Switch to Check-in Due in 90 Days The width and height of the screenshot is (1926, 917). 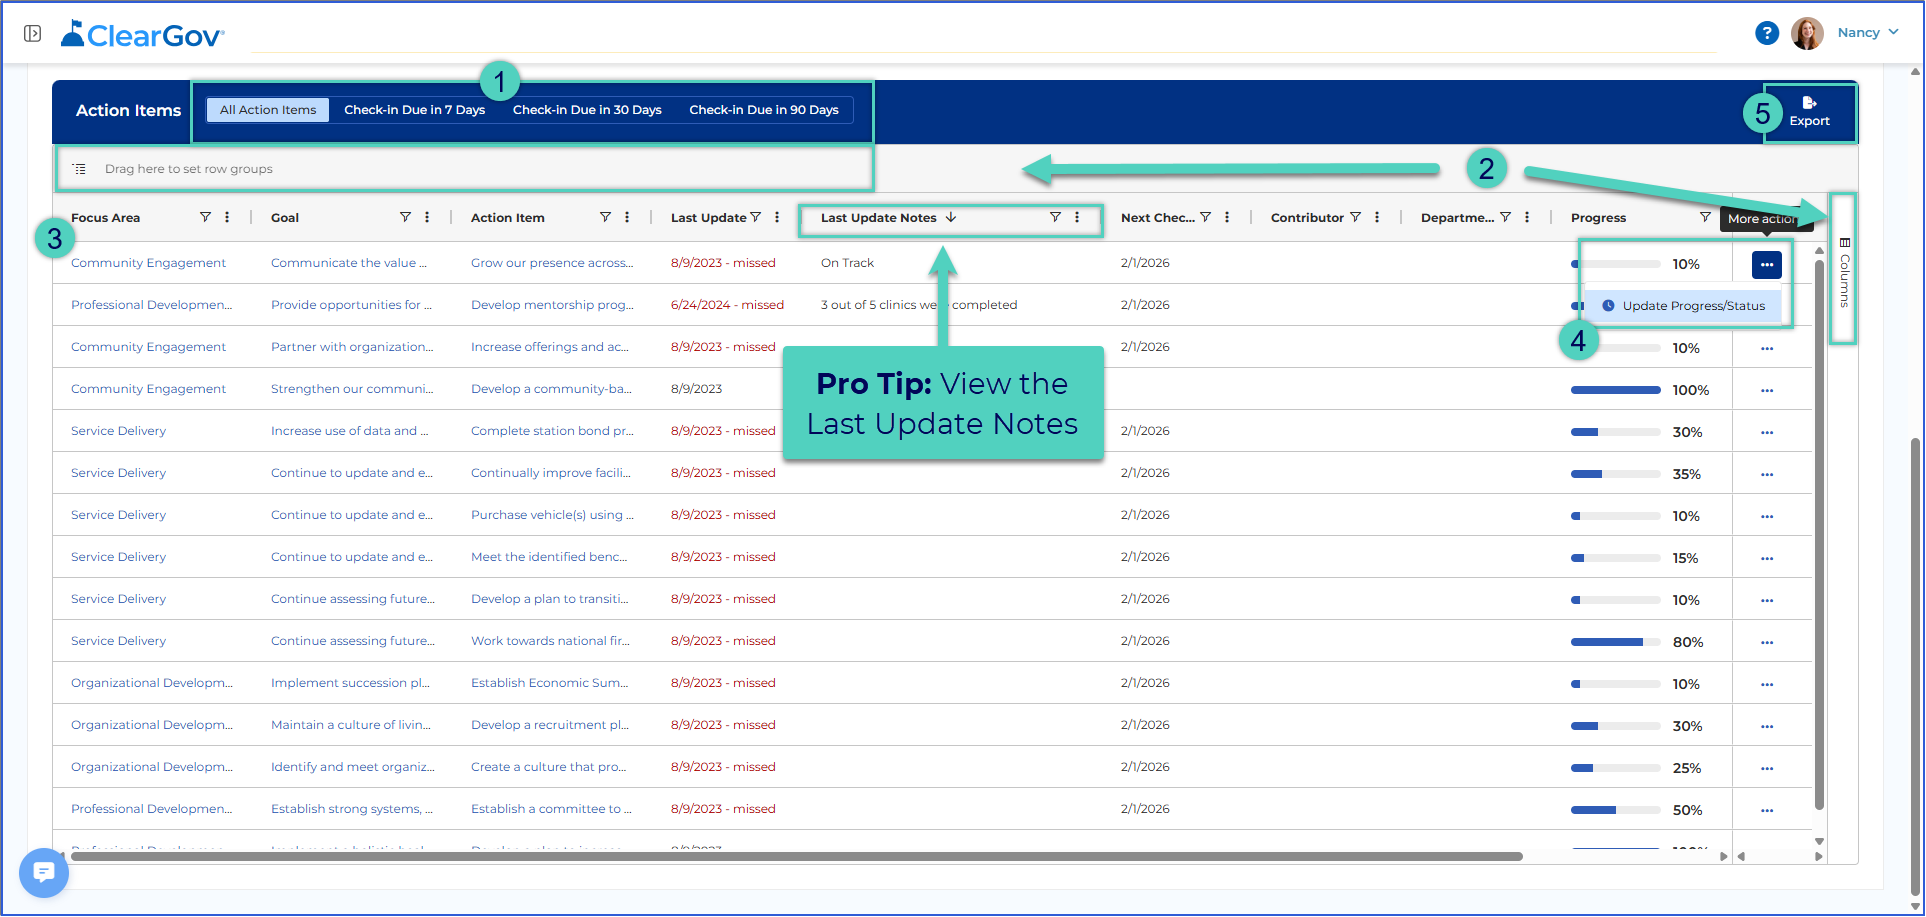(764, 110)
